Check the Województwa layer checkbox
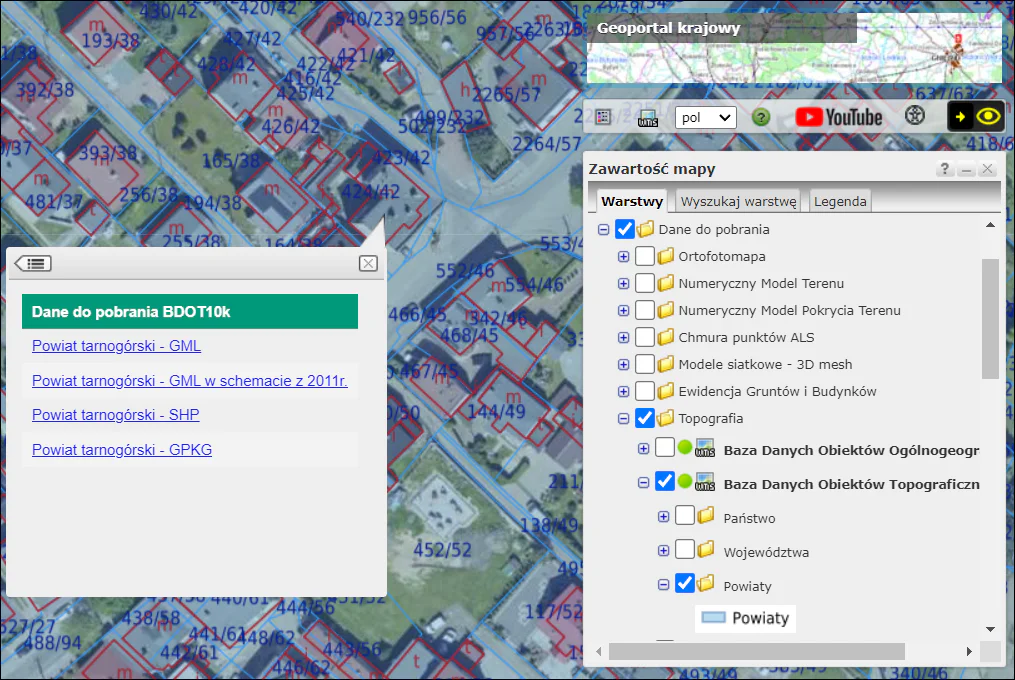The height and width of the screenshot is (680, 1015). point(685,550)
